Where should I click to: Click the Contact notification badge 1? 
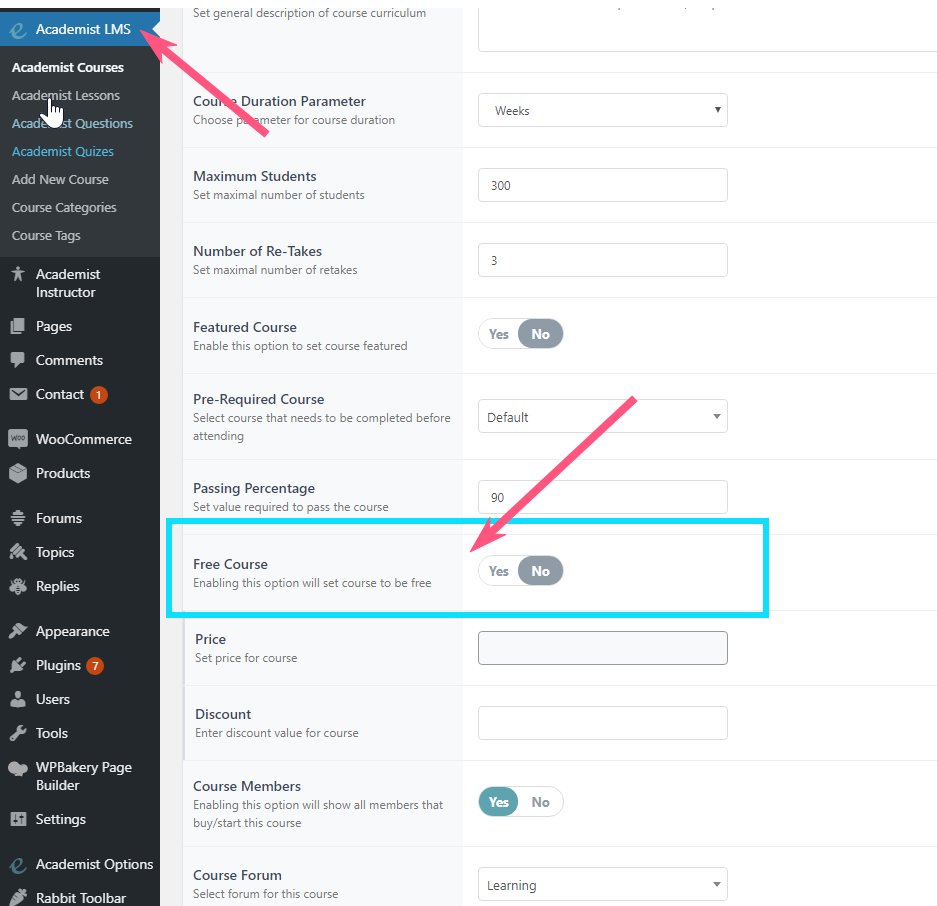[99, 395]
